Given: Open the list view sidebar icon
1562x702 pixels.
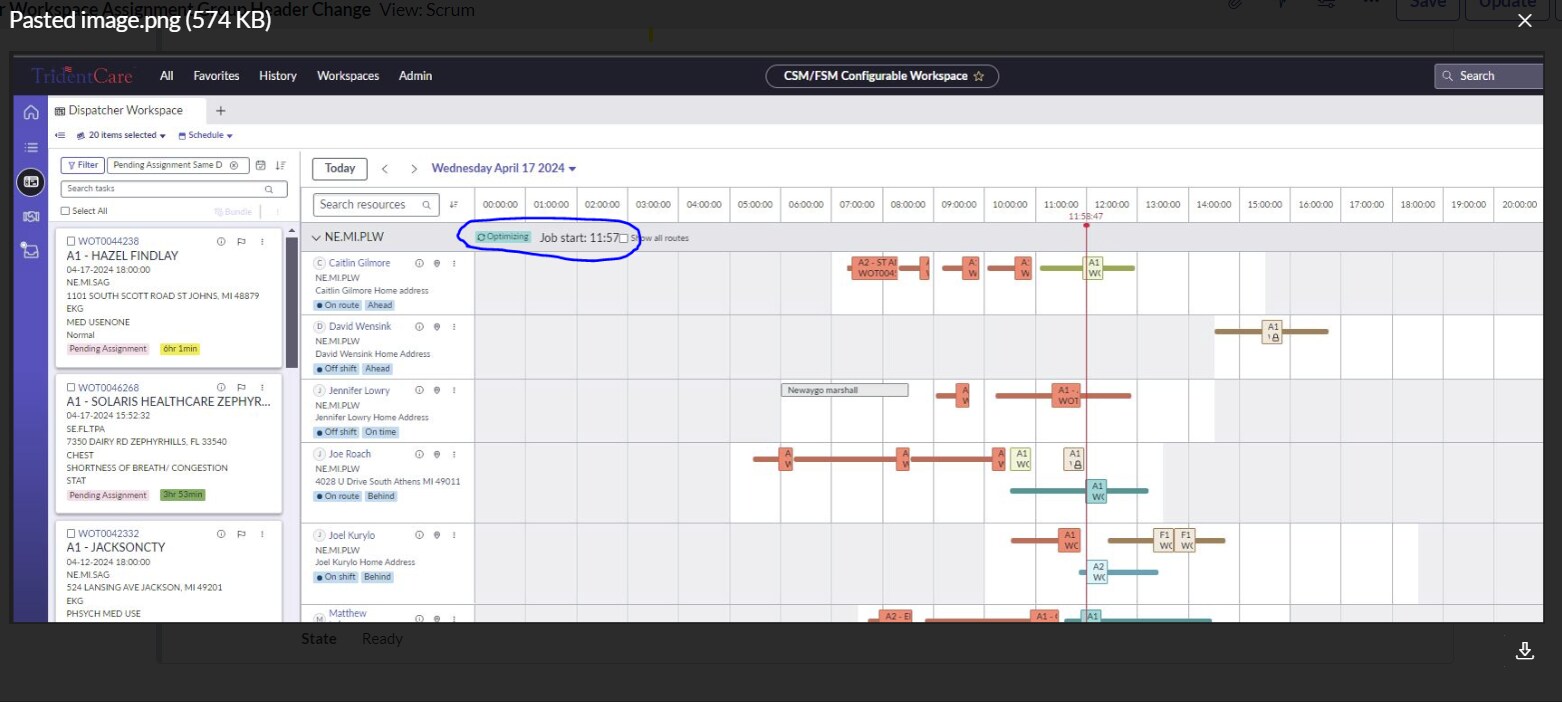Looking at the screenshot, I should click(31, 147).
